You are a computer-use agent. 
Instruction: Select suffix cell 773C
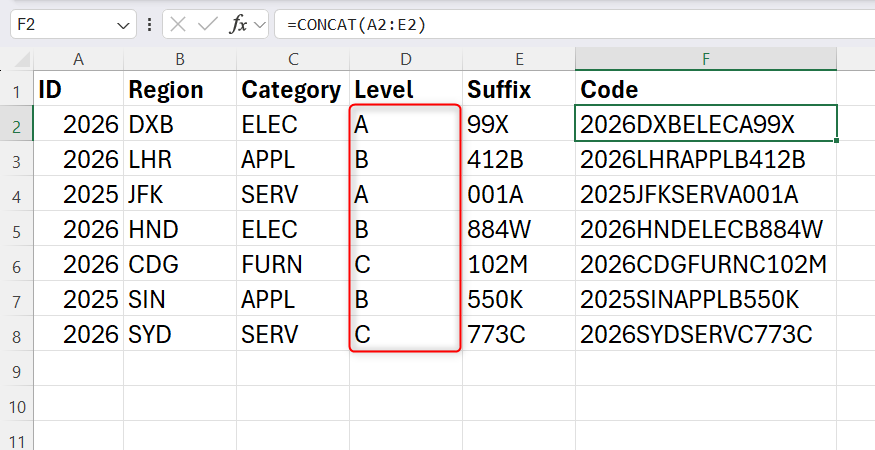[519, 333]
